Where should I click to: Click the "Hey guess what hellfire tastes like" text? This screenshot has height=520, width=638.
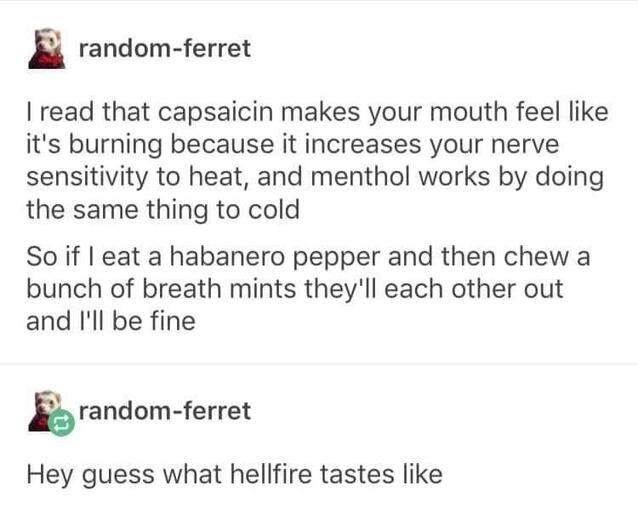coord(234,473)
